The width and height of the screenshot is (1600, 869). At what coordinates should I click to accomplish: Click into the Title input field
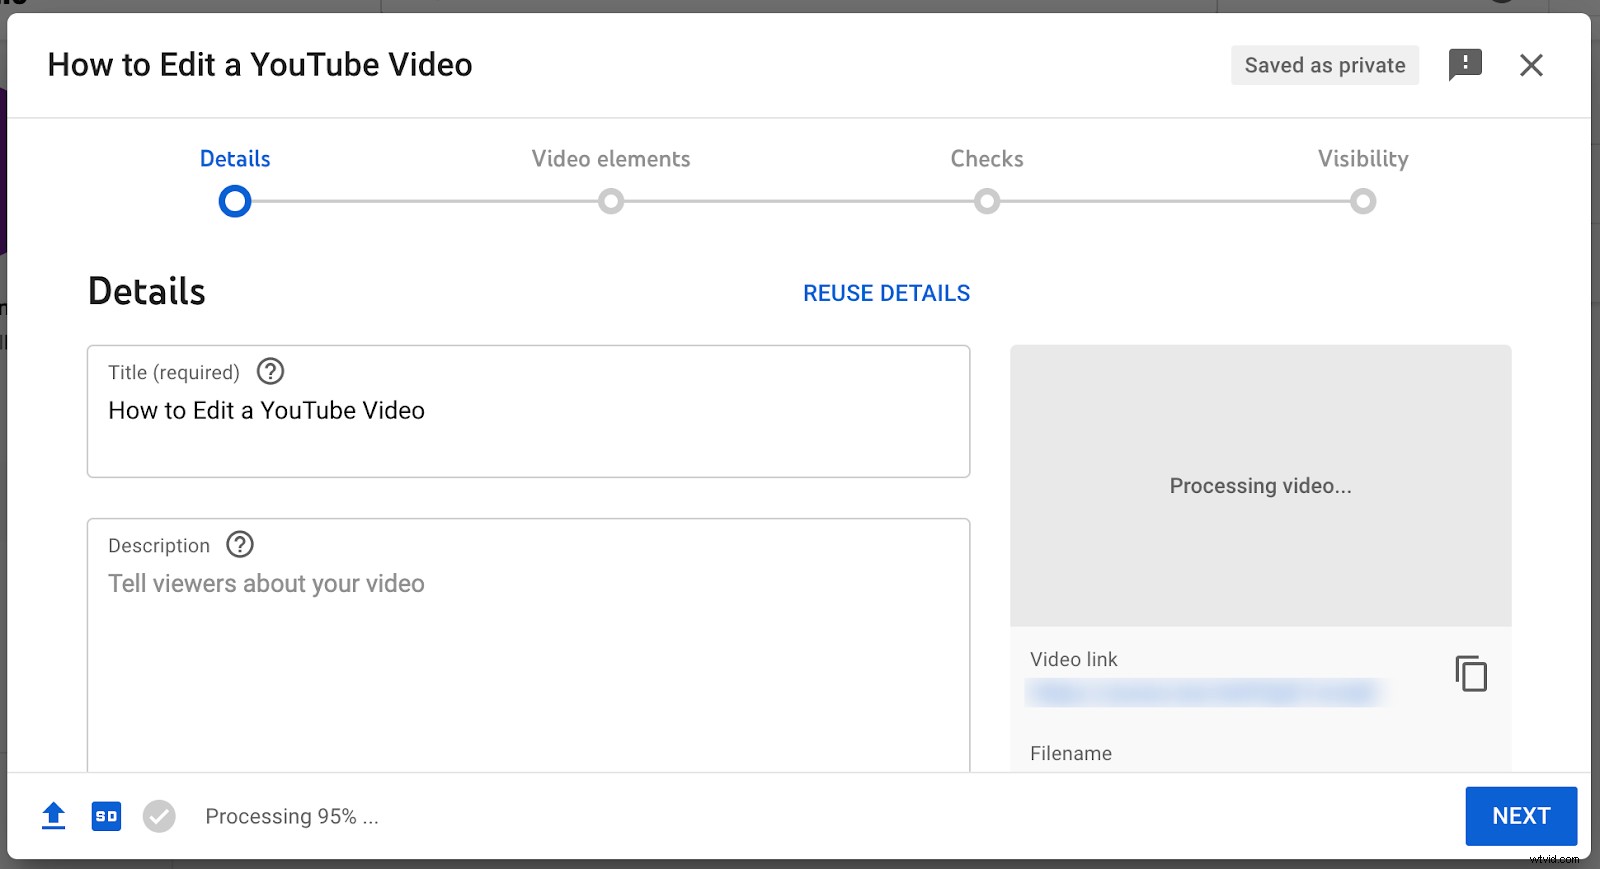tap(528, 411)
